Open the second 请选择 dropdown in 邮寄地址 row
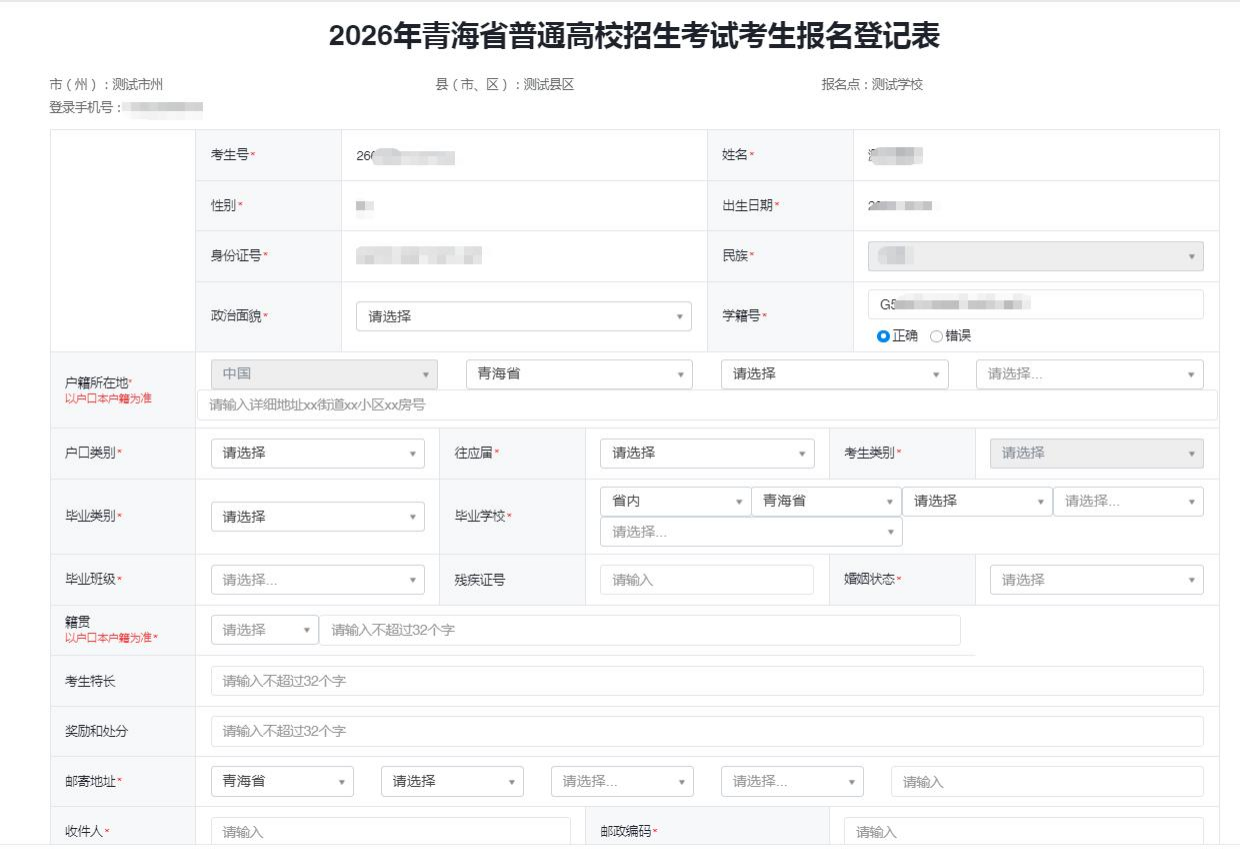 point(452,781)
